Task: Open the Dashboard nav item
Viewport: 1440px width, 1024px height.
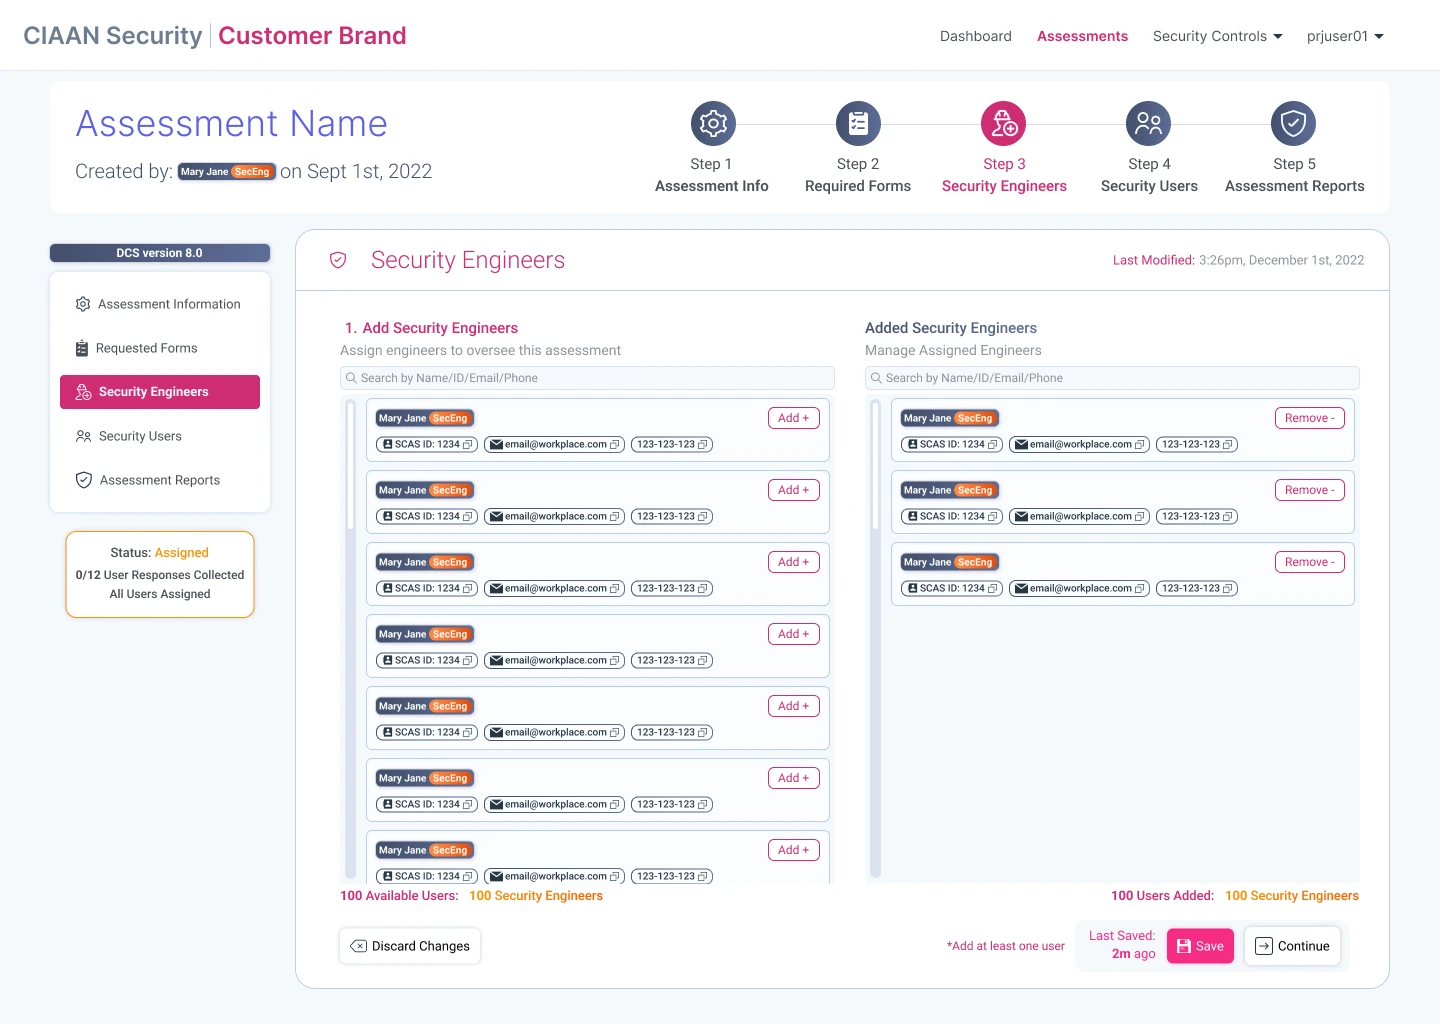Action: pyautogui.click(x=975, y=36)
